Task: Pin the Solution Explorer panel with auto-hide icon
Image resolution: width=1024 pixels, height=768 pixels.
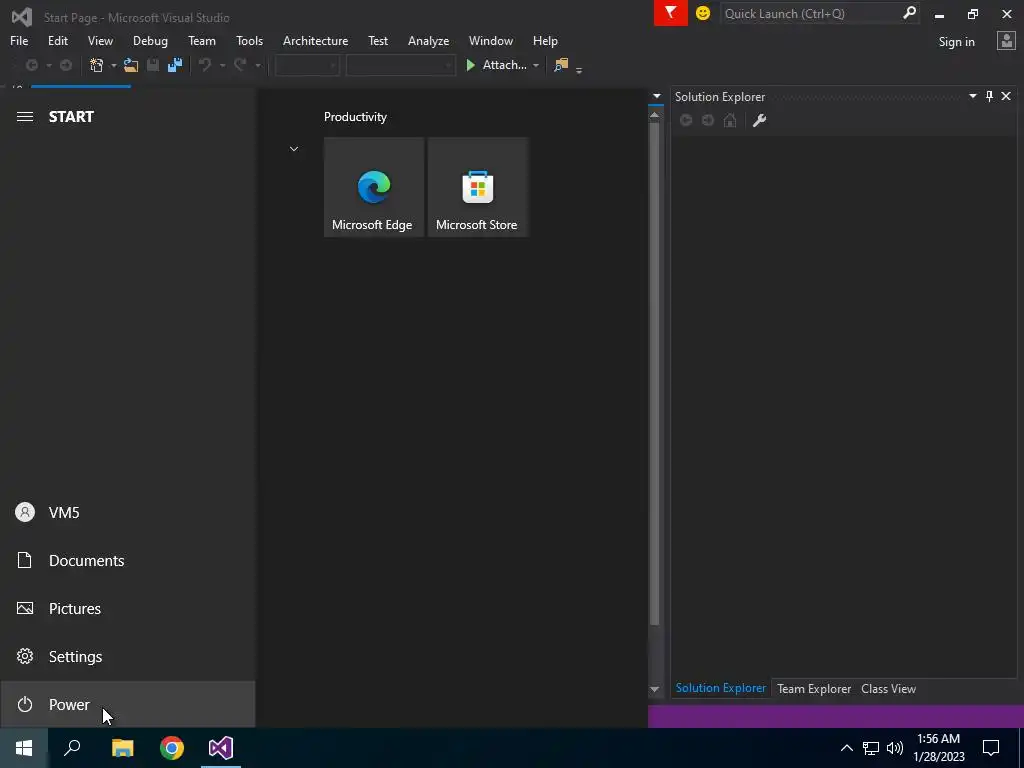Action: [989, 97]
